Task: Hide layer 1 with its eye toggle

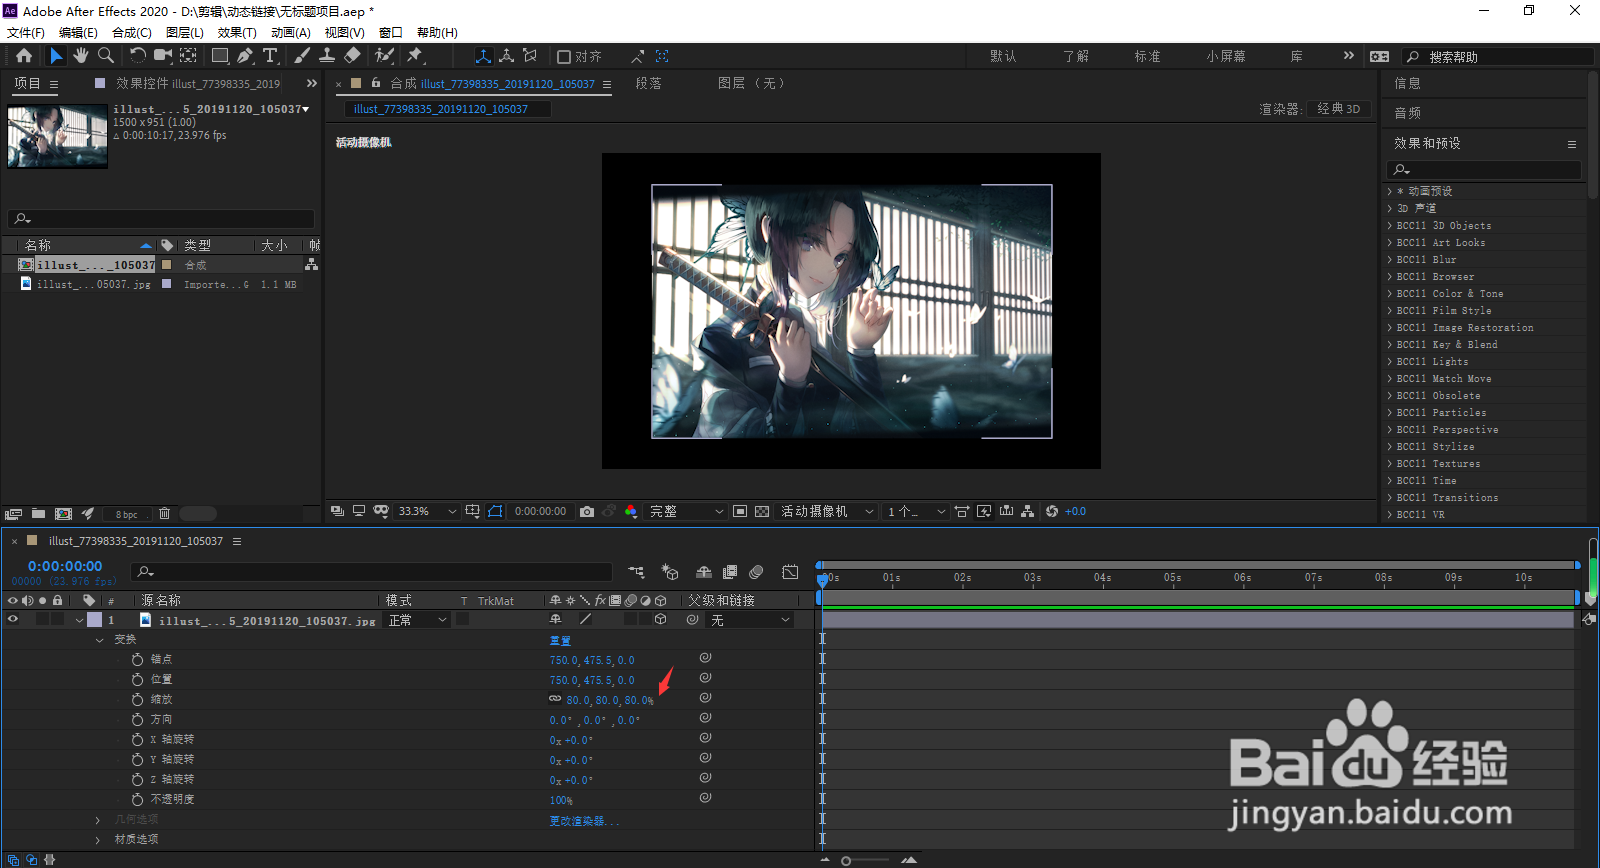Action: [13, 620]
